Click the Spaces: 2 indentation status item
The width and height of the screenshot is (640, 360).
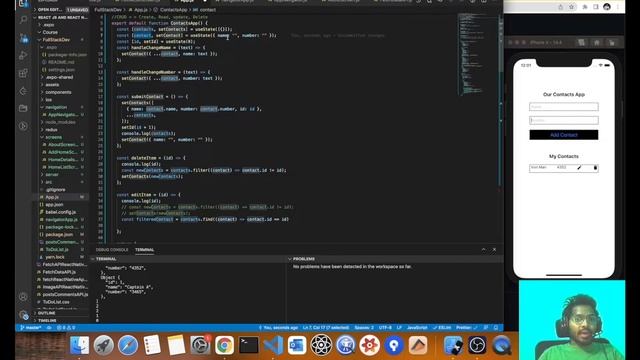point(364,328)
